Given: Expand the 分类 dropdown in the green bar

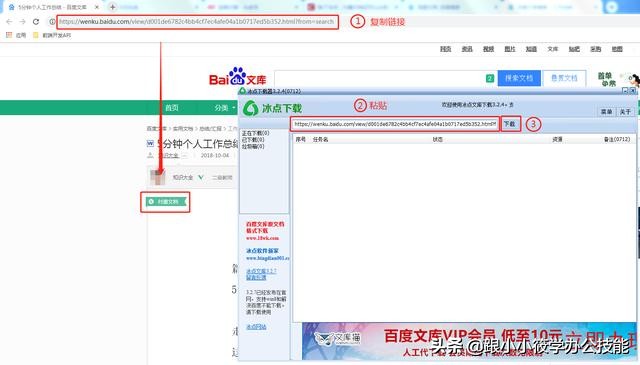Looking at the screenshot, I should 225,108.
